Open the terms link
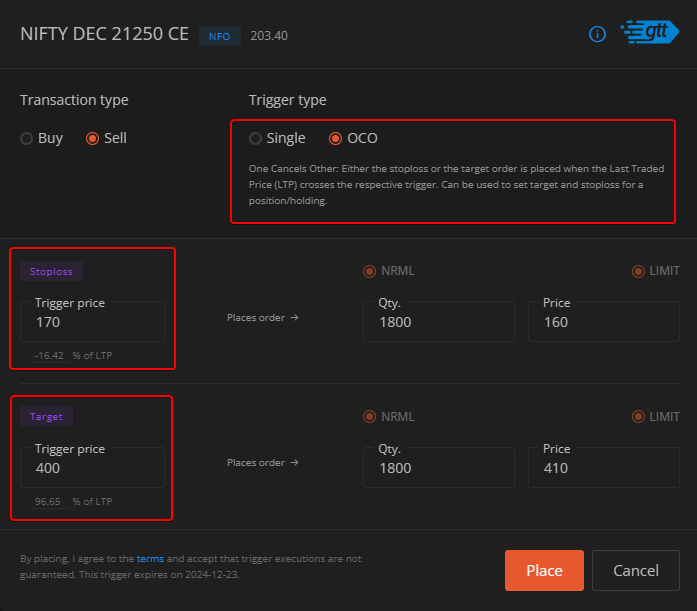The image size is (697, 611). point(150,559)
